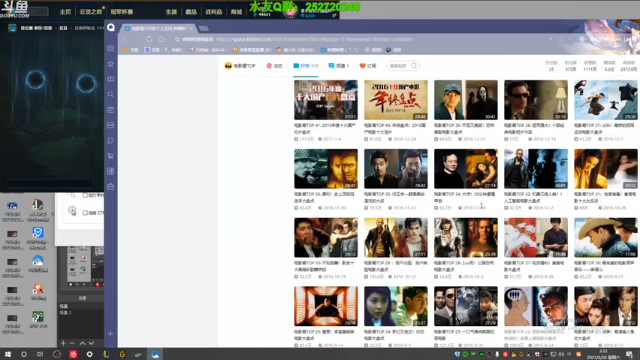Image resolution: width=640 pixels, height=360 pixels.
Task: Open the TOP 24 video thumbnail
Action: 396,306
